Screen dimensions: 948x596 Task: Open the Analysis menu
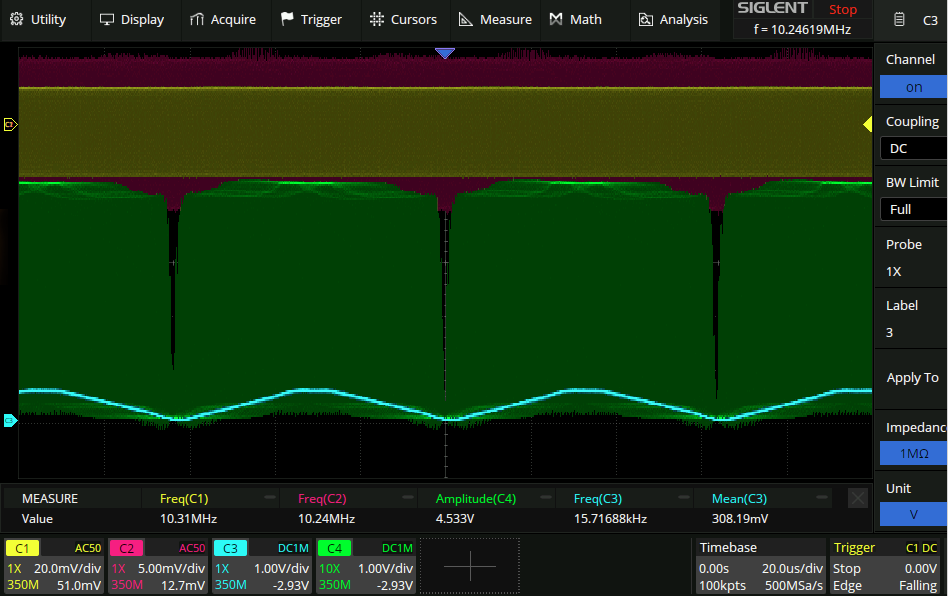673,19
